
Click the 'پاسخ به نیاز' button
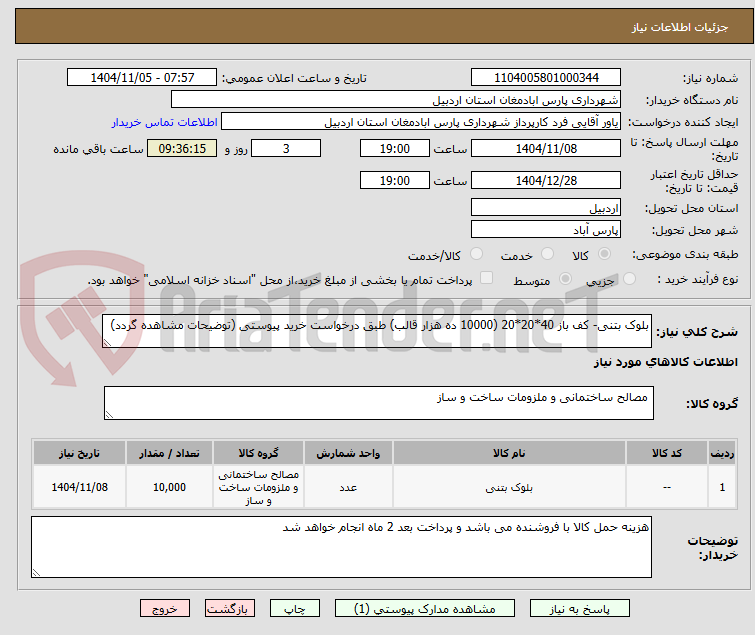pos(579,609)
